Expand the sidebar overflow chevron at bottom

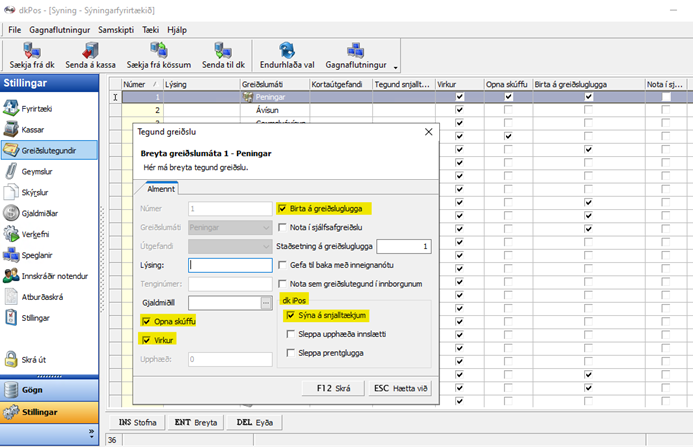(x=91, y=432)
